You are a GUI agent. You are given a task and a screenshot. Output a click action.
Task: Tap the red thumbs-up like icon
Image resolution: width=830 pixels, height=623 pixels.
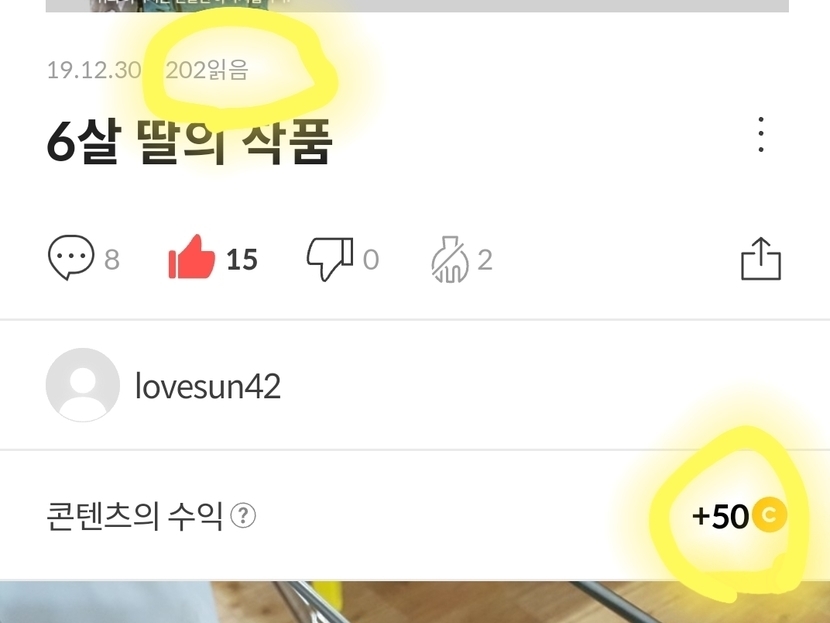click(192, 257)
